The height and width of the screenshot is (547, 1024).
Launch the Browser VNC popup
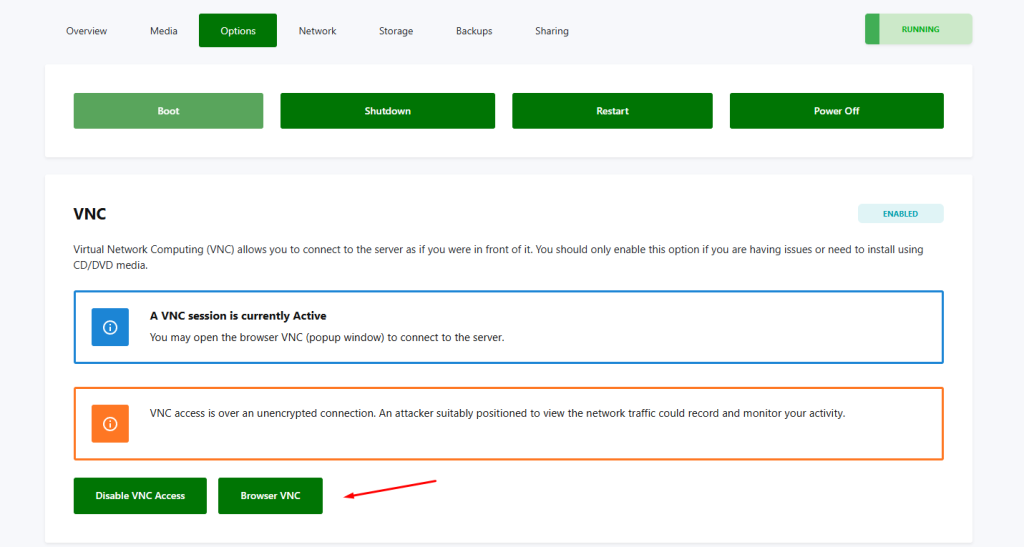pyautogui.click(x=270, y=495)
